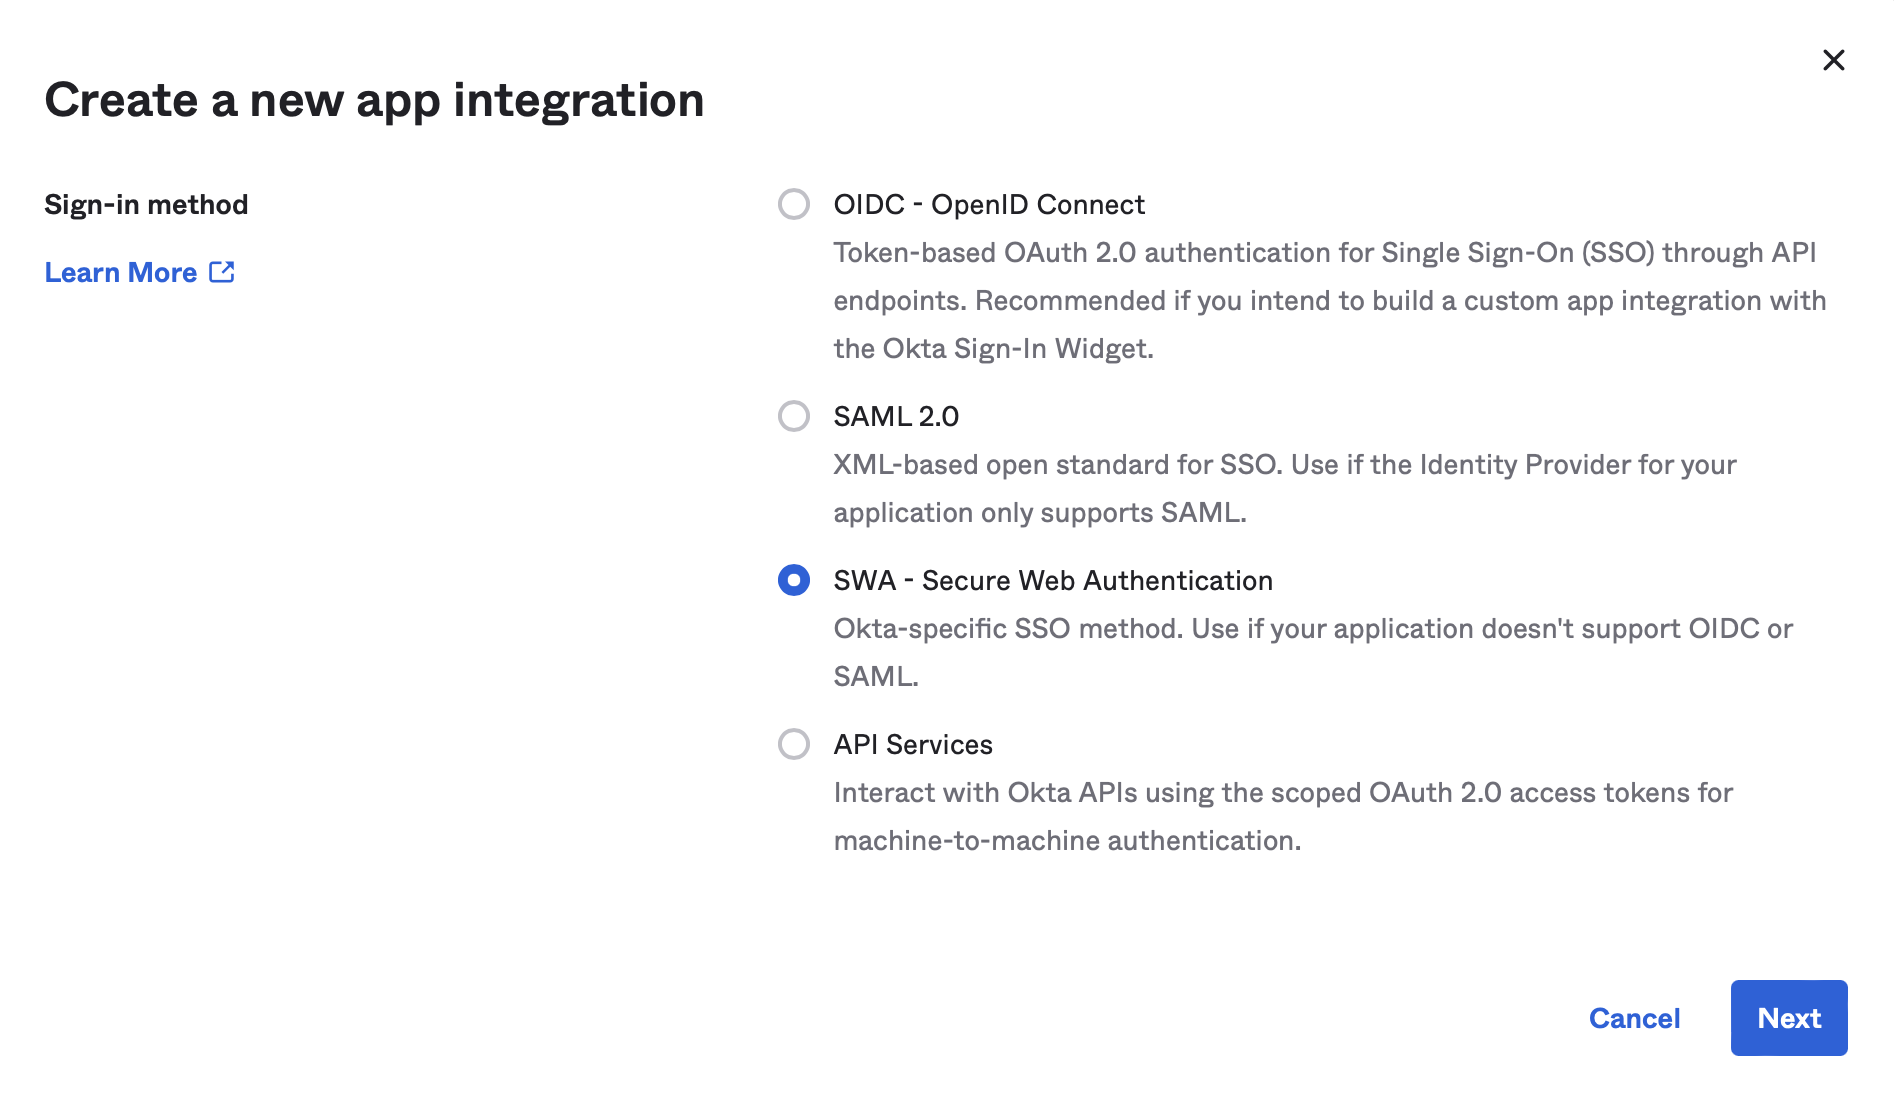Click the "Interact with Okta APIs" description line
This screenshot has width=1894, height=1098.
coord(1282,792)
